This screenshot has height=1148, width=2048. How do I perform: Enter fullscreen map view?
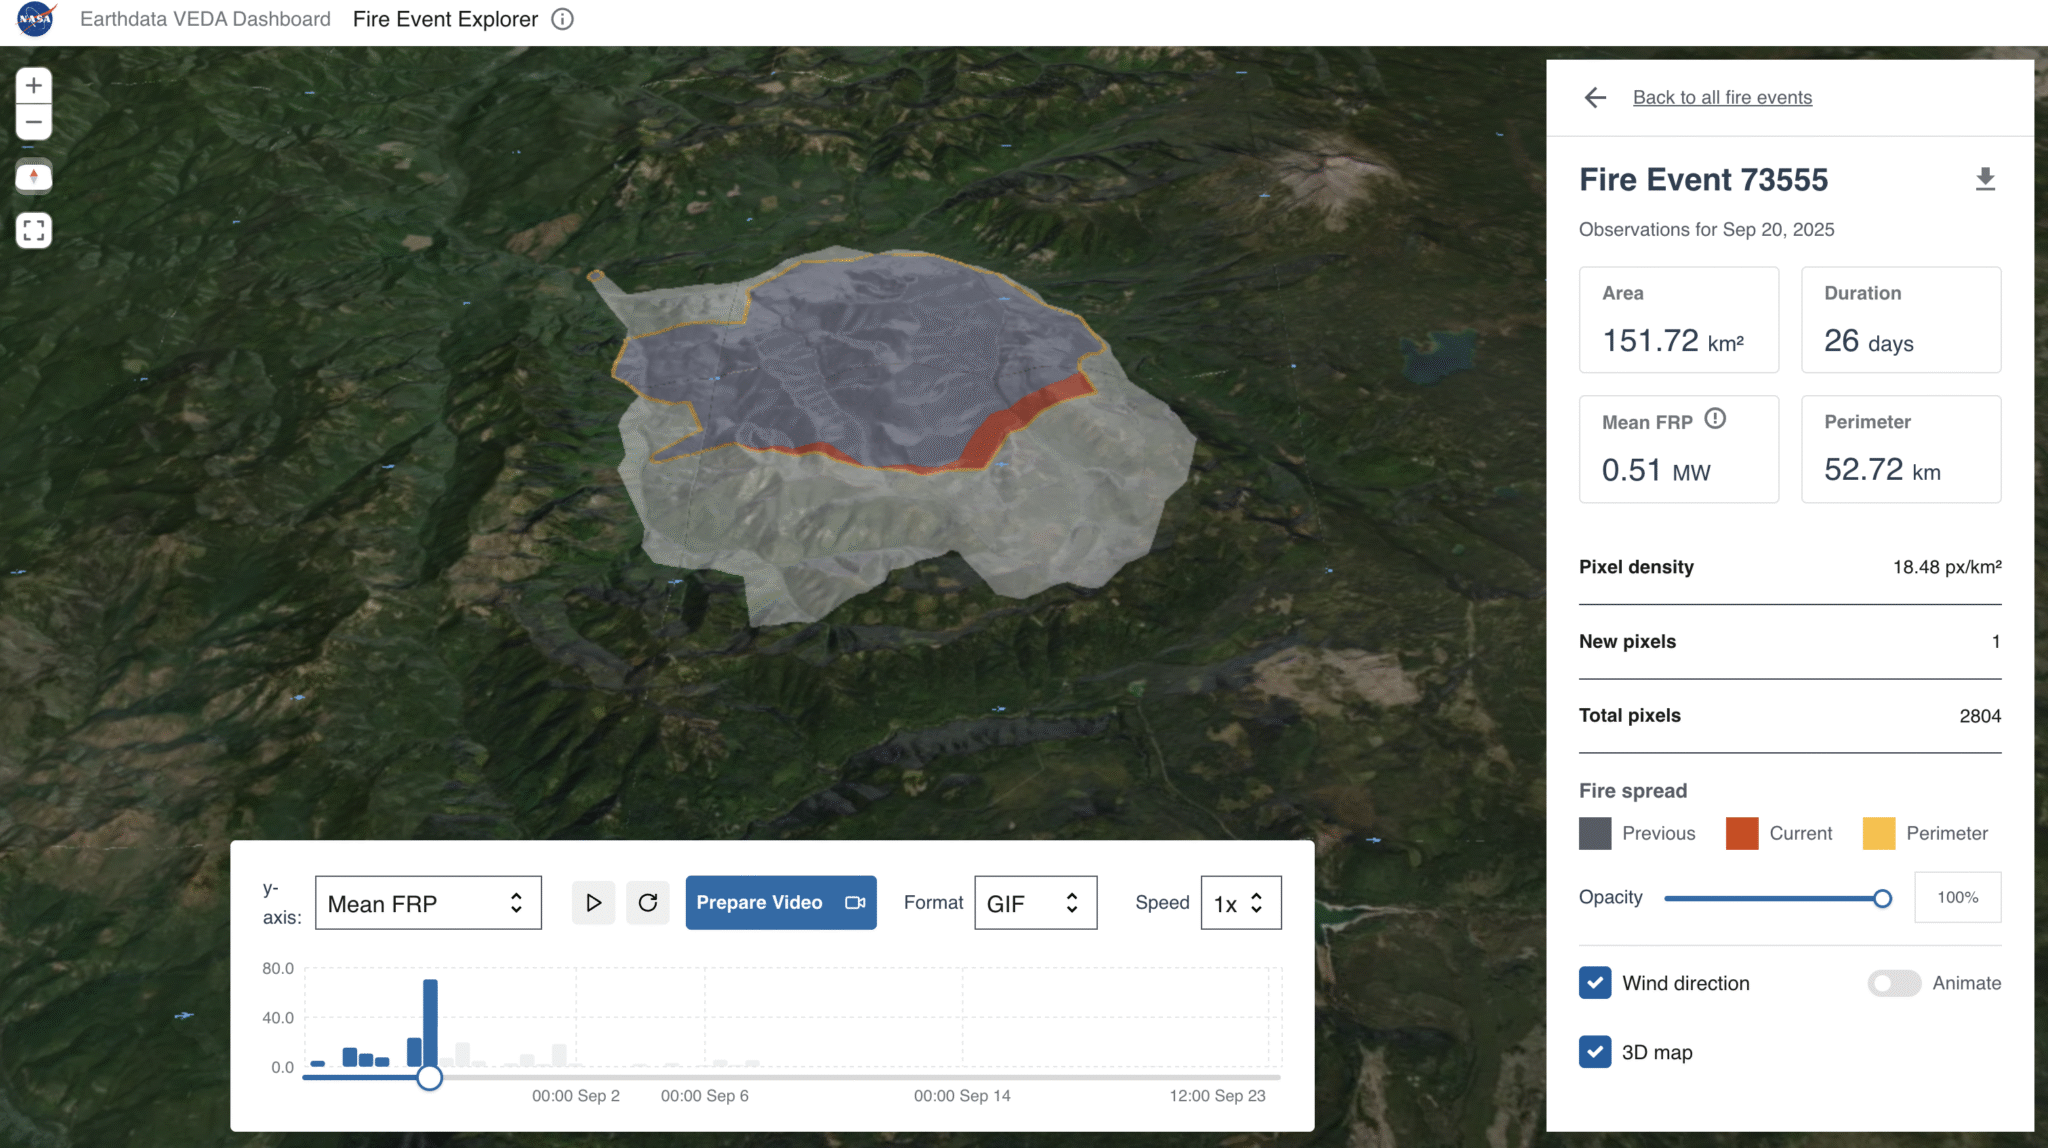click(x=33, y=229)
